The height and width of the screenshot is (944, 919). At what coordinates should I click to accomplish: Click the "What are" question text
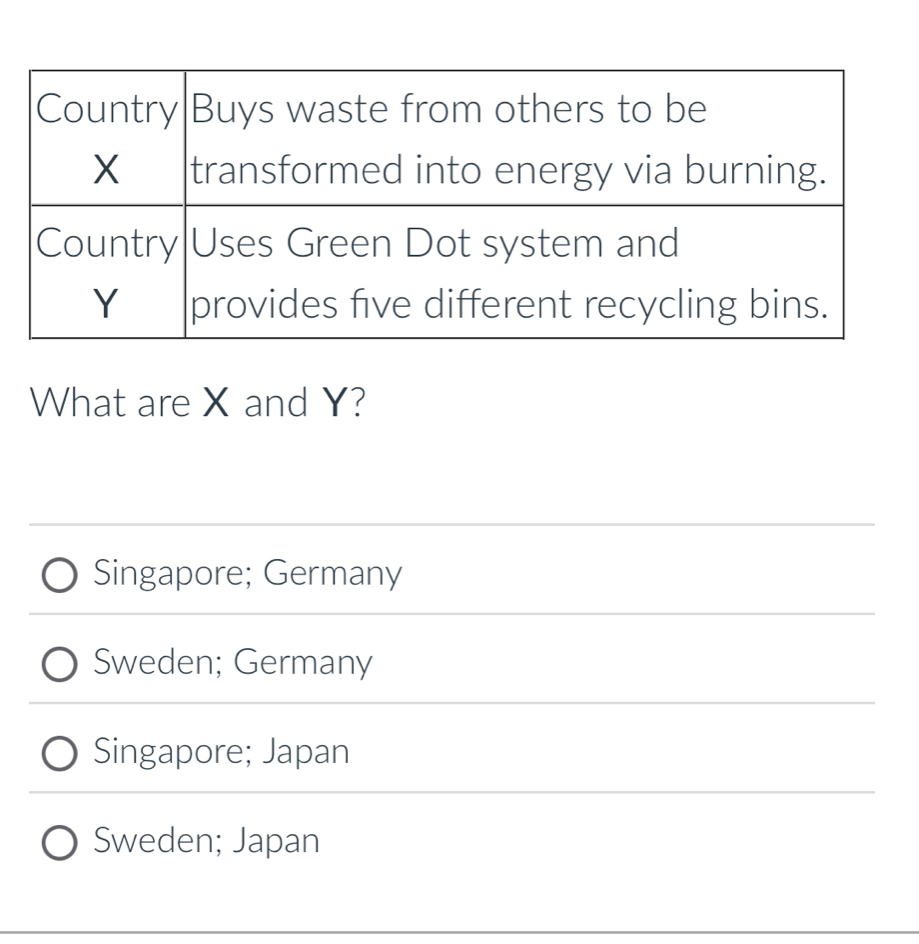tap(110, 403)
